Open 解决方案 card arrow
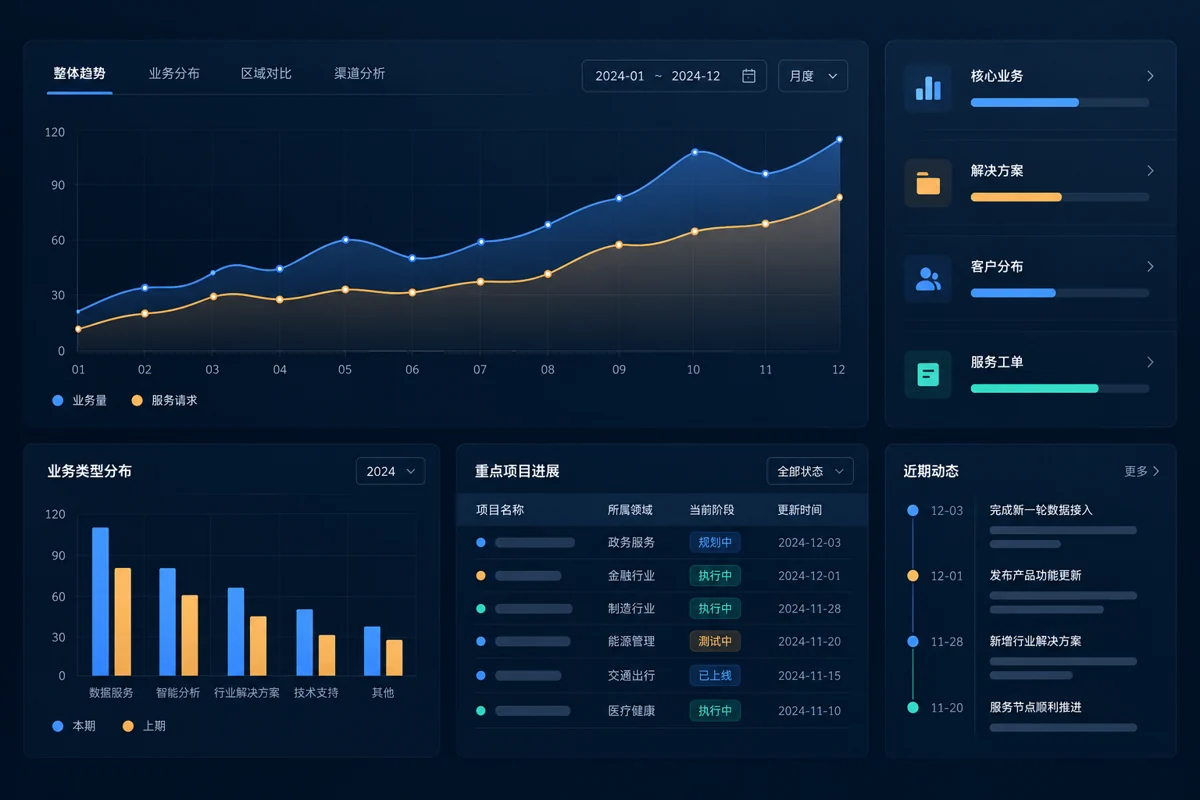The image size is (1200, 800). 1150,171
